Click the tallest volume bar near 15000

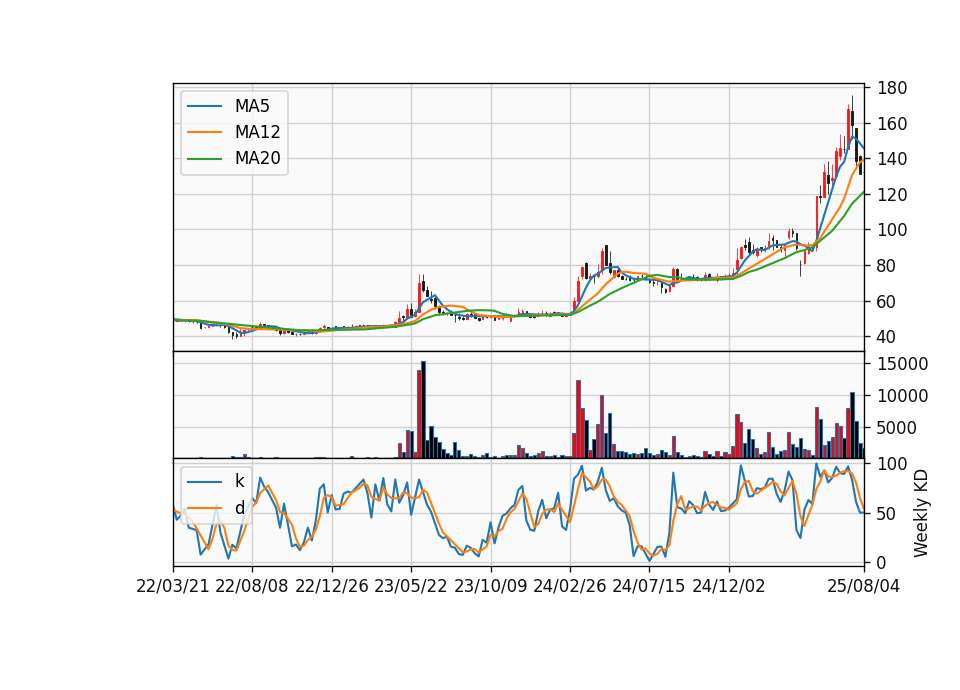(x=424, y=410)
